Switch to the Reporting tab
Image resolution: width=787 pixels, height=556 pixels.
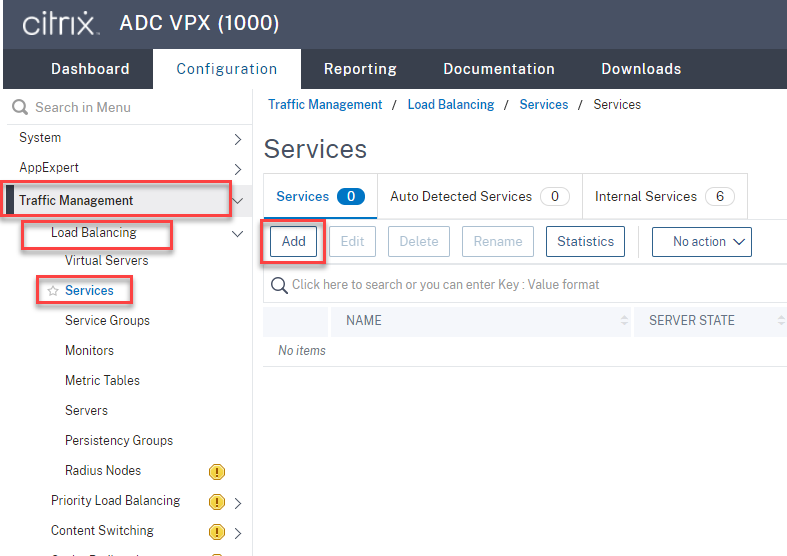pyautogui.click(x=360, y=69)
